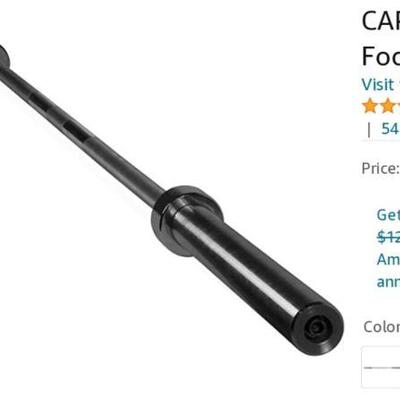Click the second orange rating star
This screenshot has width=400, height=400.
(386, 107)
